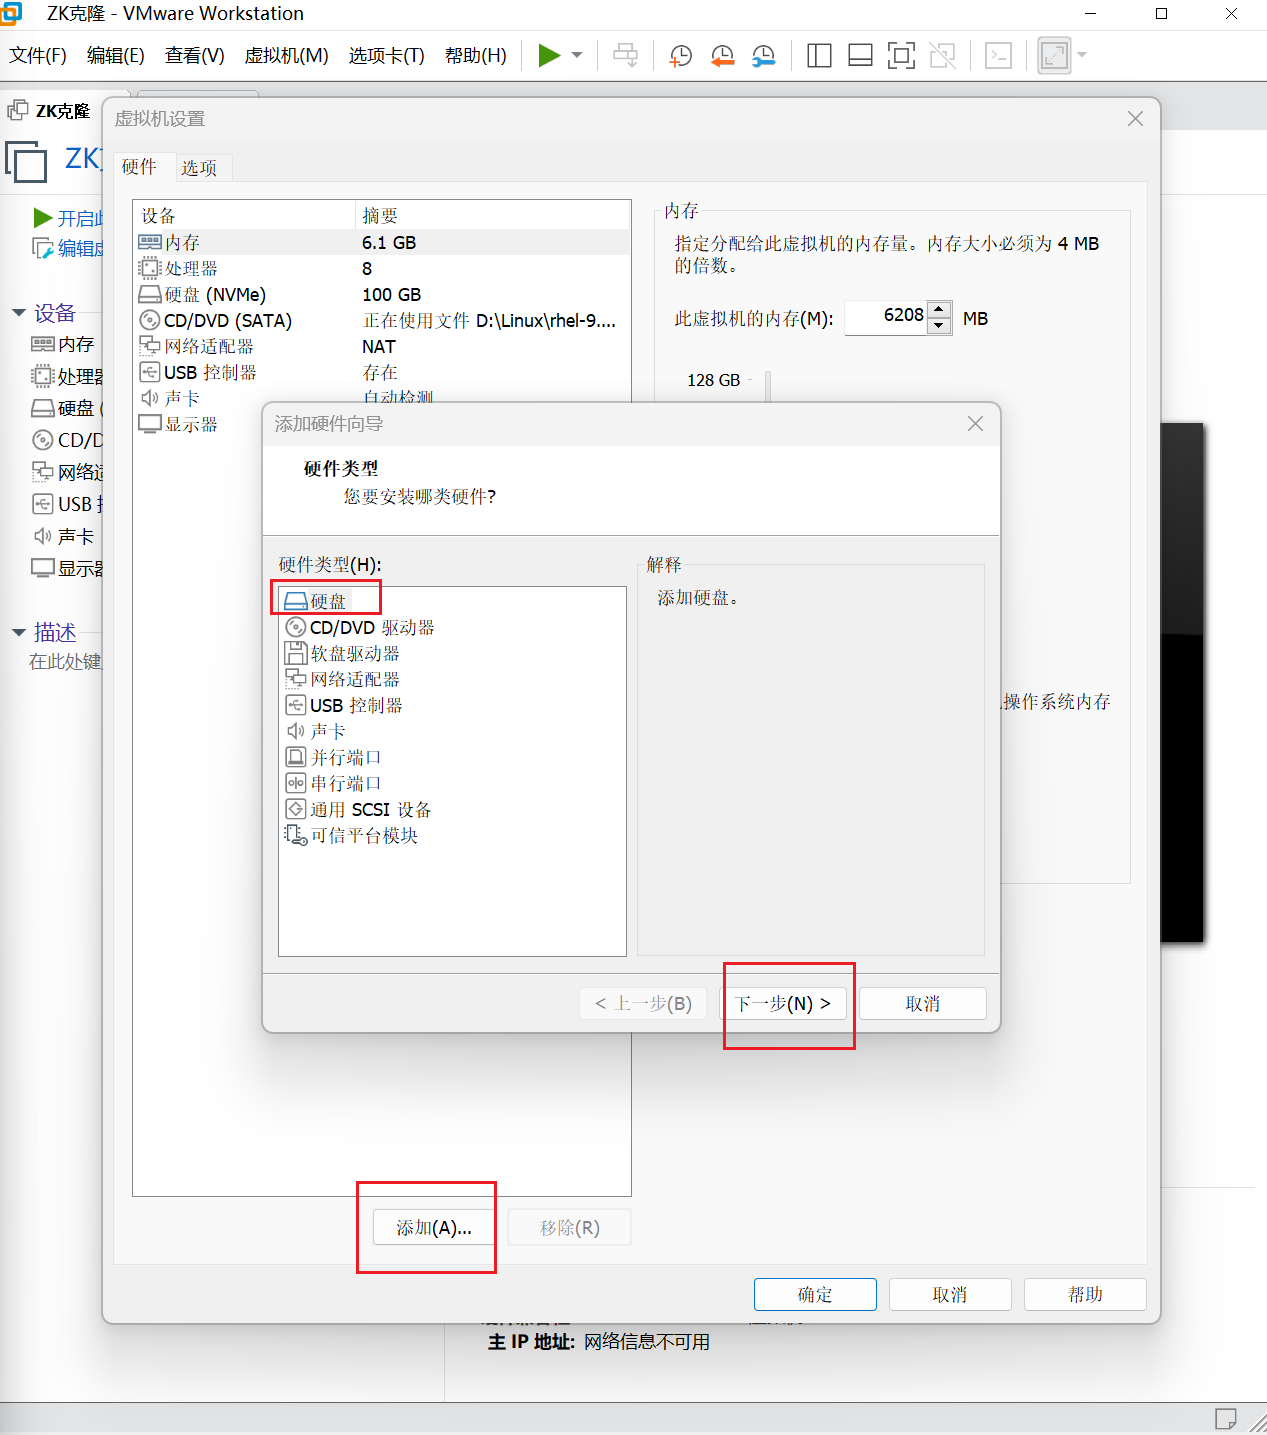Click 取消 in the add hardware wizard

coord(923,1003)
